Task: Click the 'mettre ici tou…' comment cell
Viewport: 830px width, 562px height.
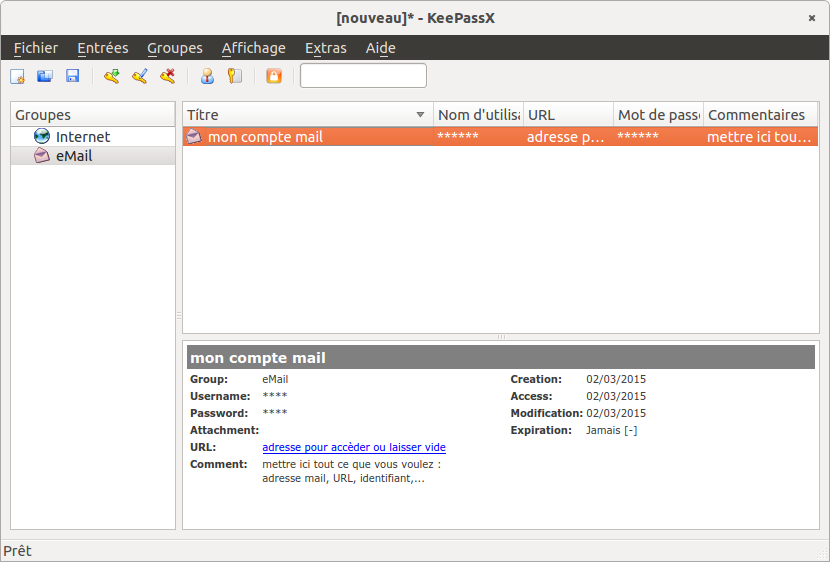Action: [761, 137]
